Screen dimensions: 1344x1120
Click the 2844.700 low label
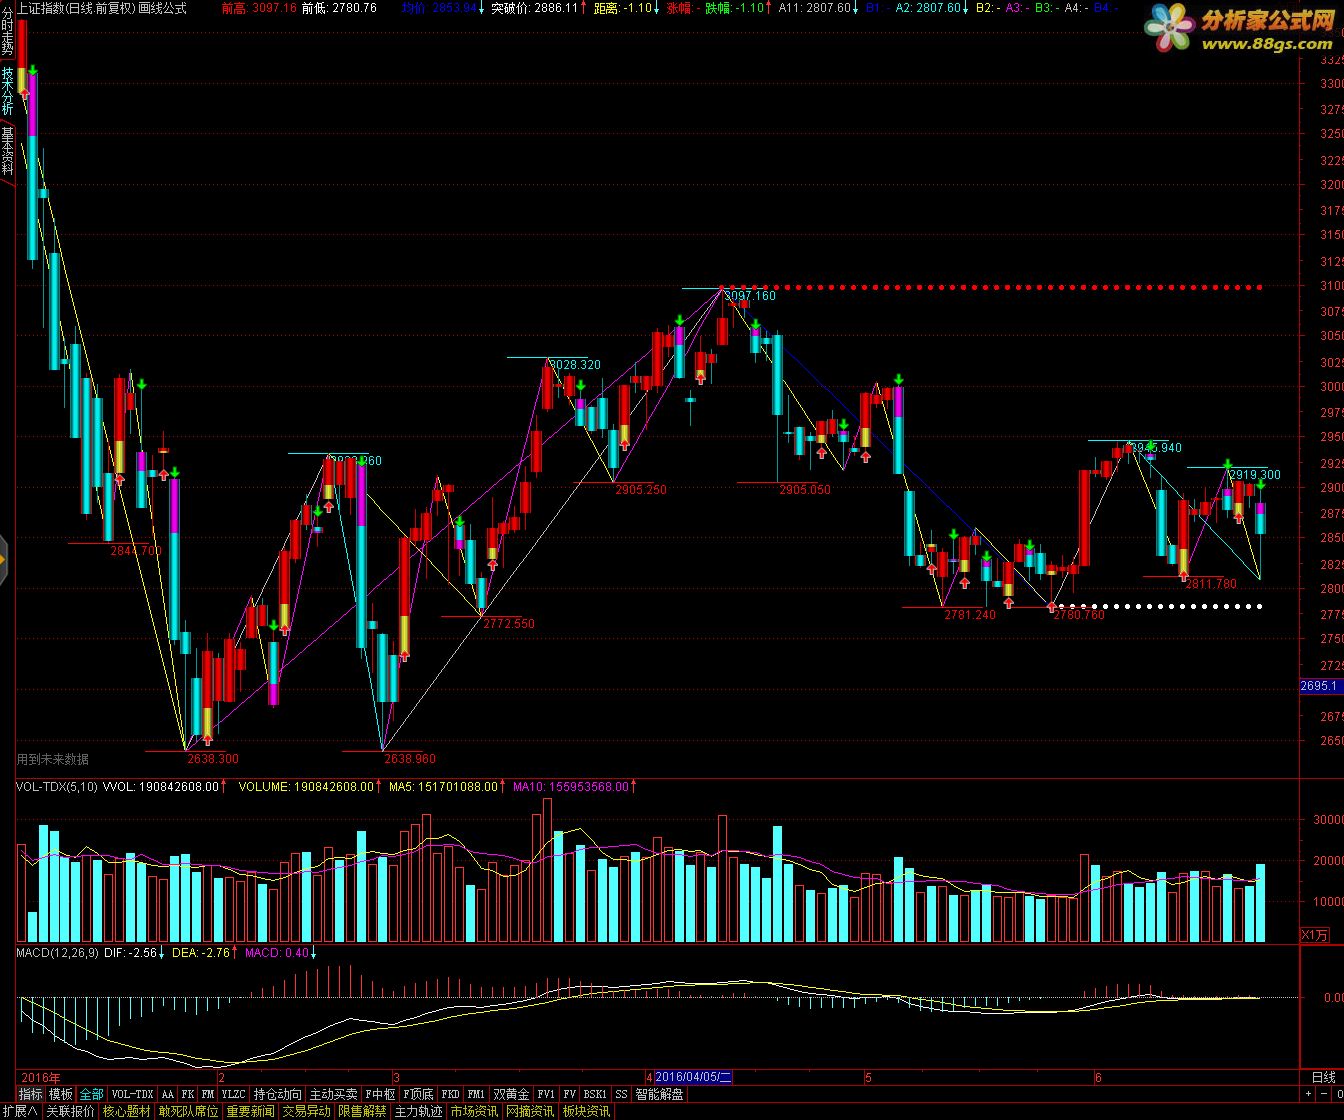pos(135,551)
